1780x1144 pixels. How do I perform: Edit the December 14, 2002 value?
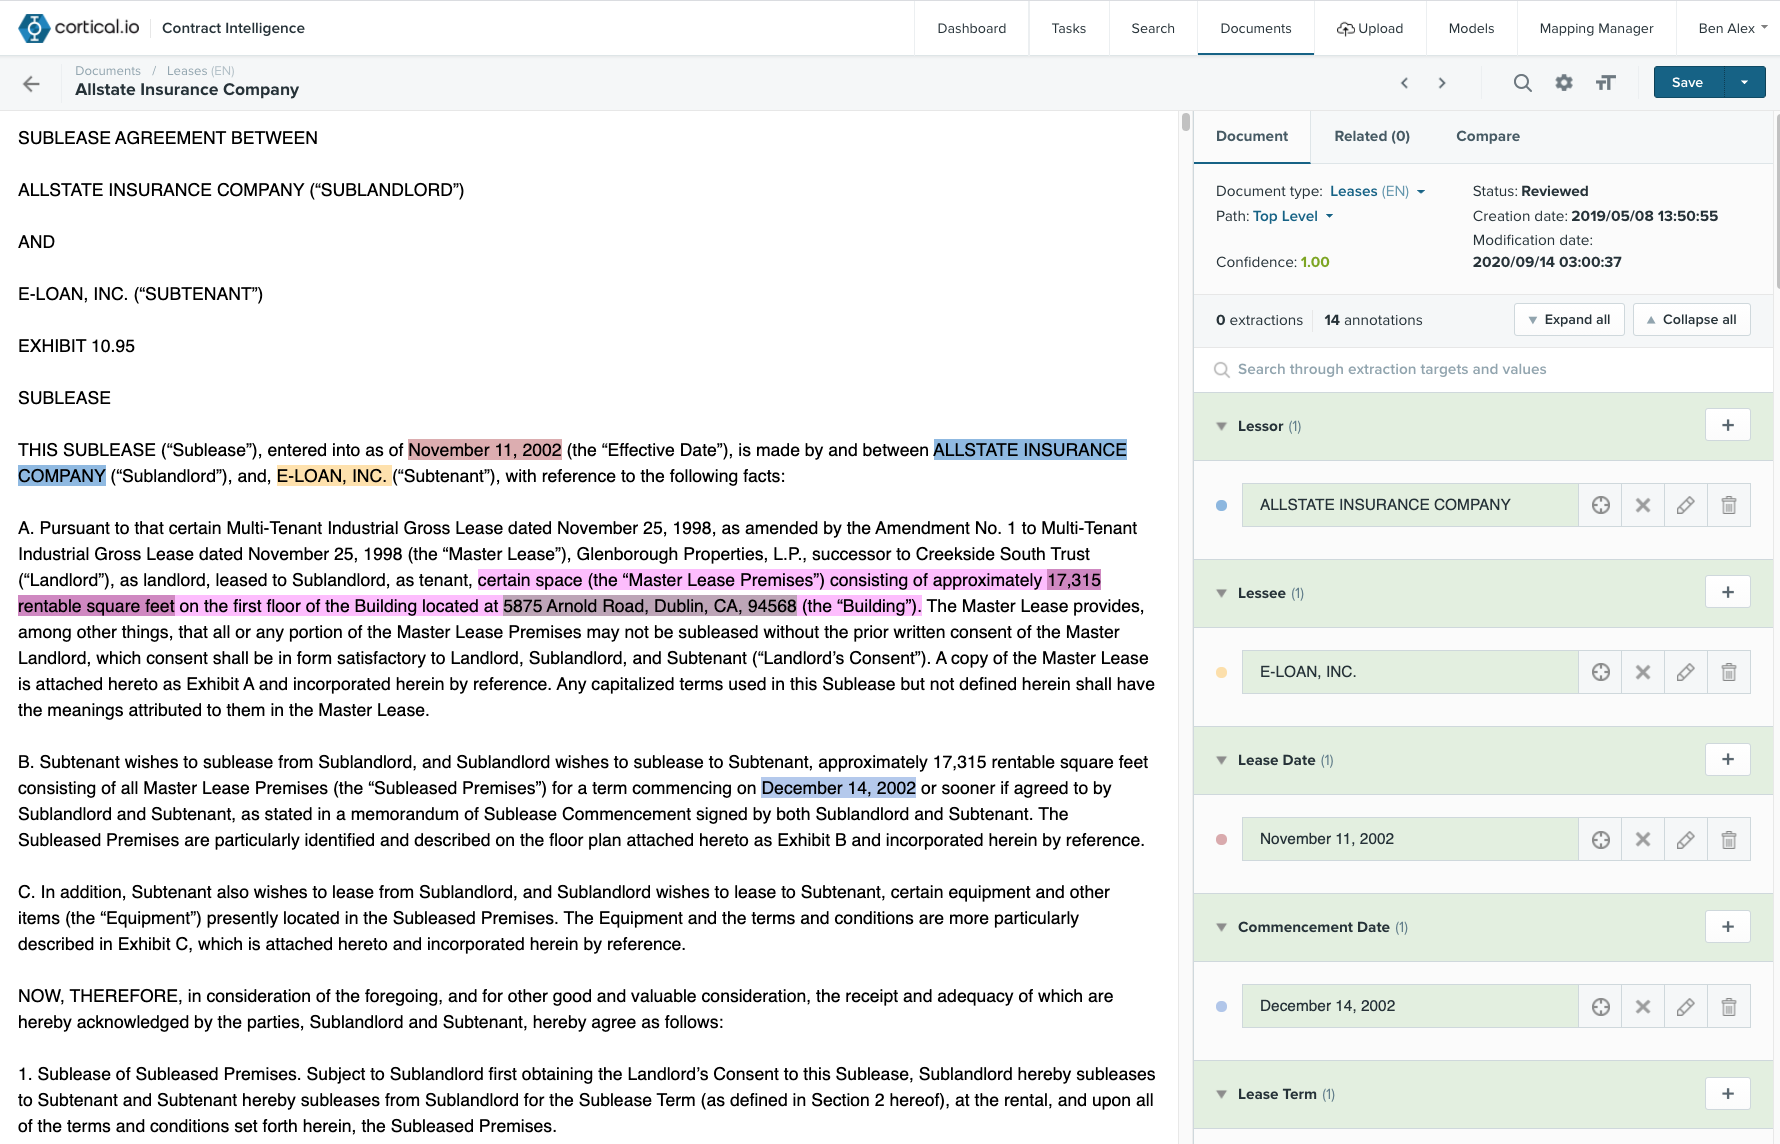[x=1686, y=1006]
